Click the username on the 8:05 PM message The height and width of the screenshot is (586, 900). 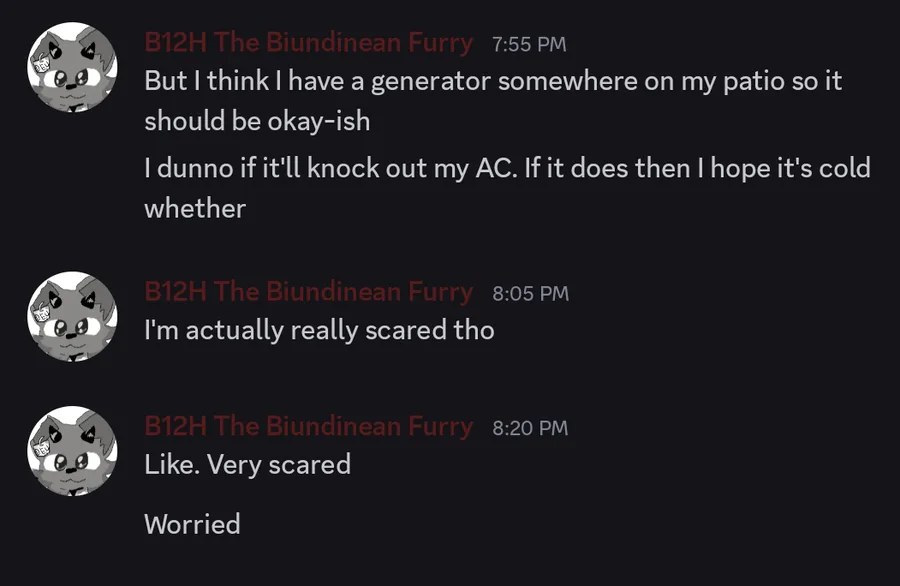pyautogui.click(x=308, y=292)
